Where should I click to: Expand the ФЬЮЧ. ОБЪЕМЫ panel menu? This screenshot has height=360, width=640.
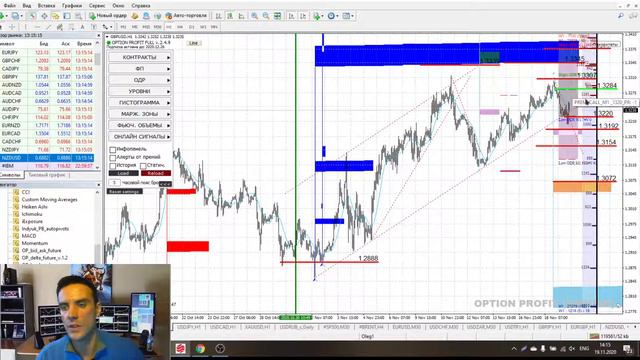coord(140,125)
